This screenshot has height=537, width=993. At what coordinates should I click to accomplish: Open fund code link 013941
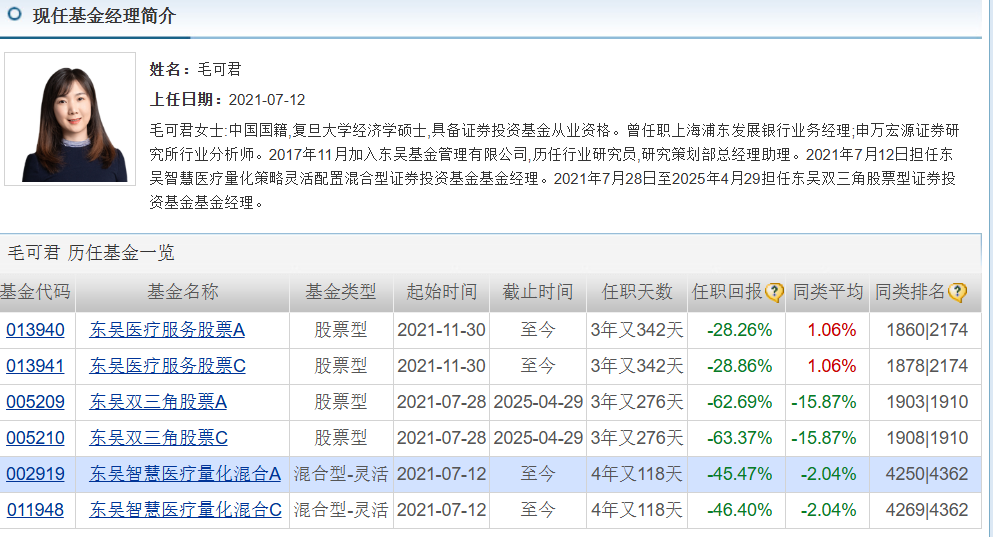(35, 366)
